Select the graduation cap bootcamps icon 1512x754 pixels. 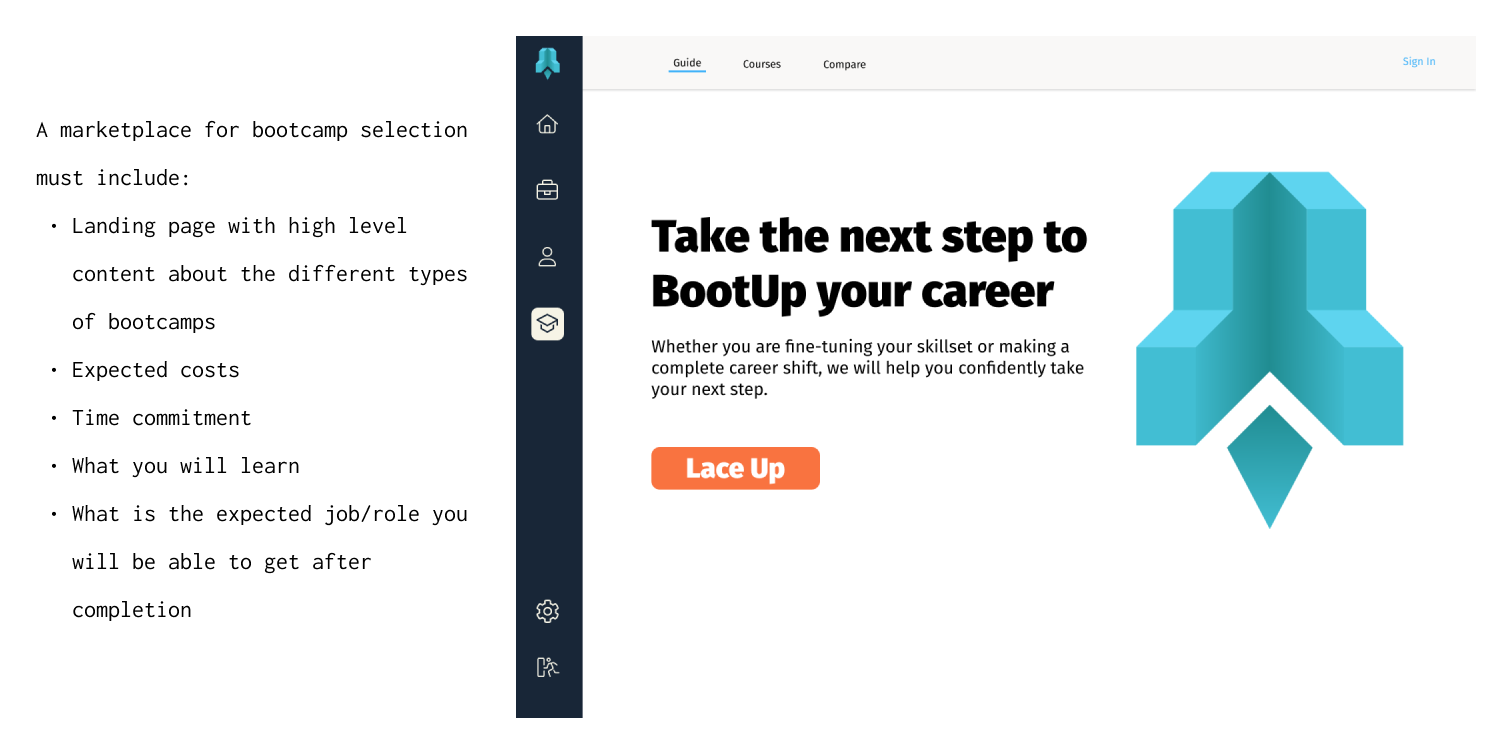[x=547, y=324]
